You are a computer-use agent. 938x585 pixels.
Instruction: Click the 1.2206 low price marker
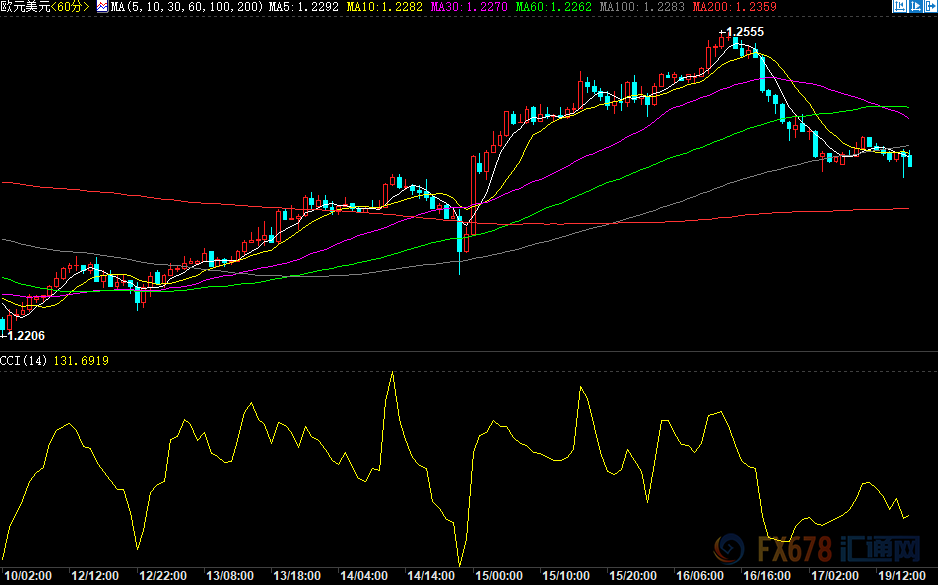pyautogui.click(x=24, y=335)
